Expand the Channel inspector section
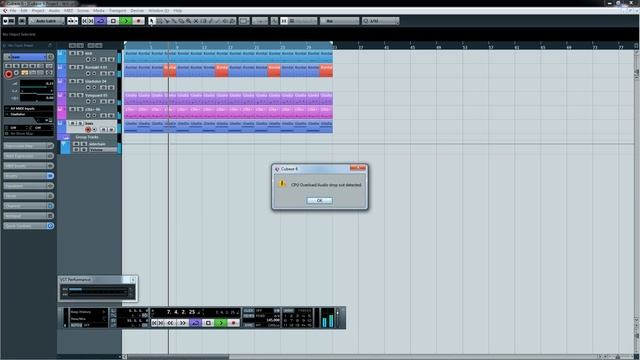The height and width of the screenshot is (360, 640). click(x=29, y=206)
